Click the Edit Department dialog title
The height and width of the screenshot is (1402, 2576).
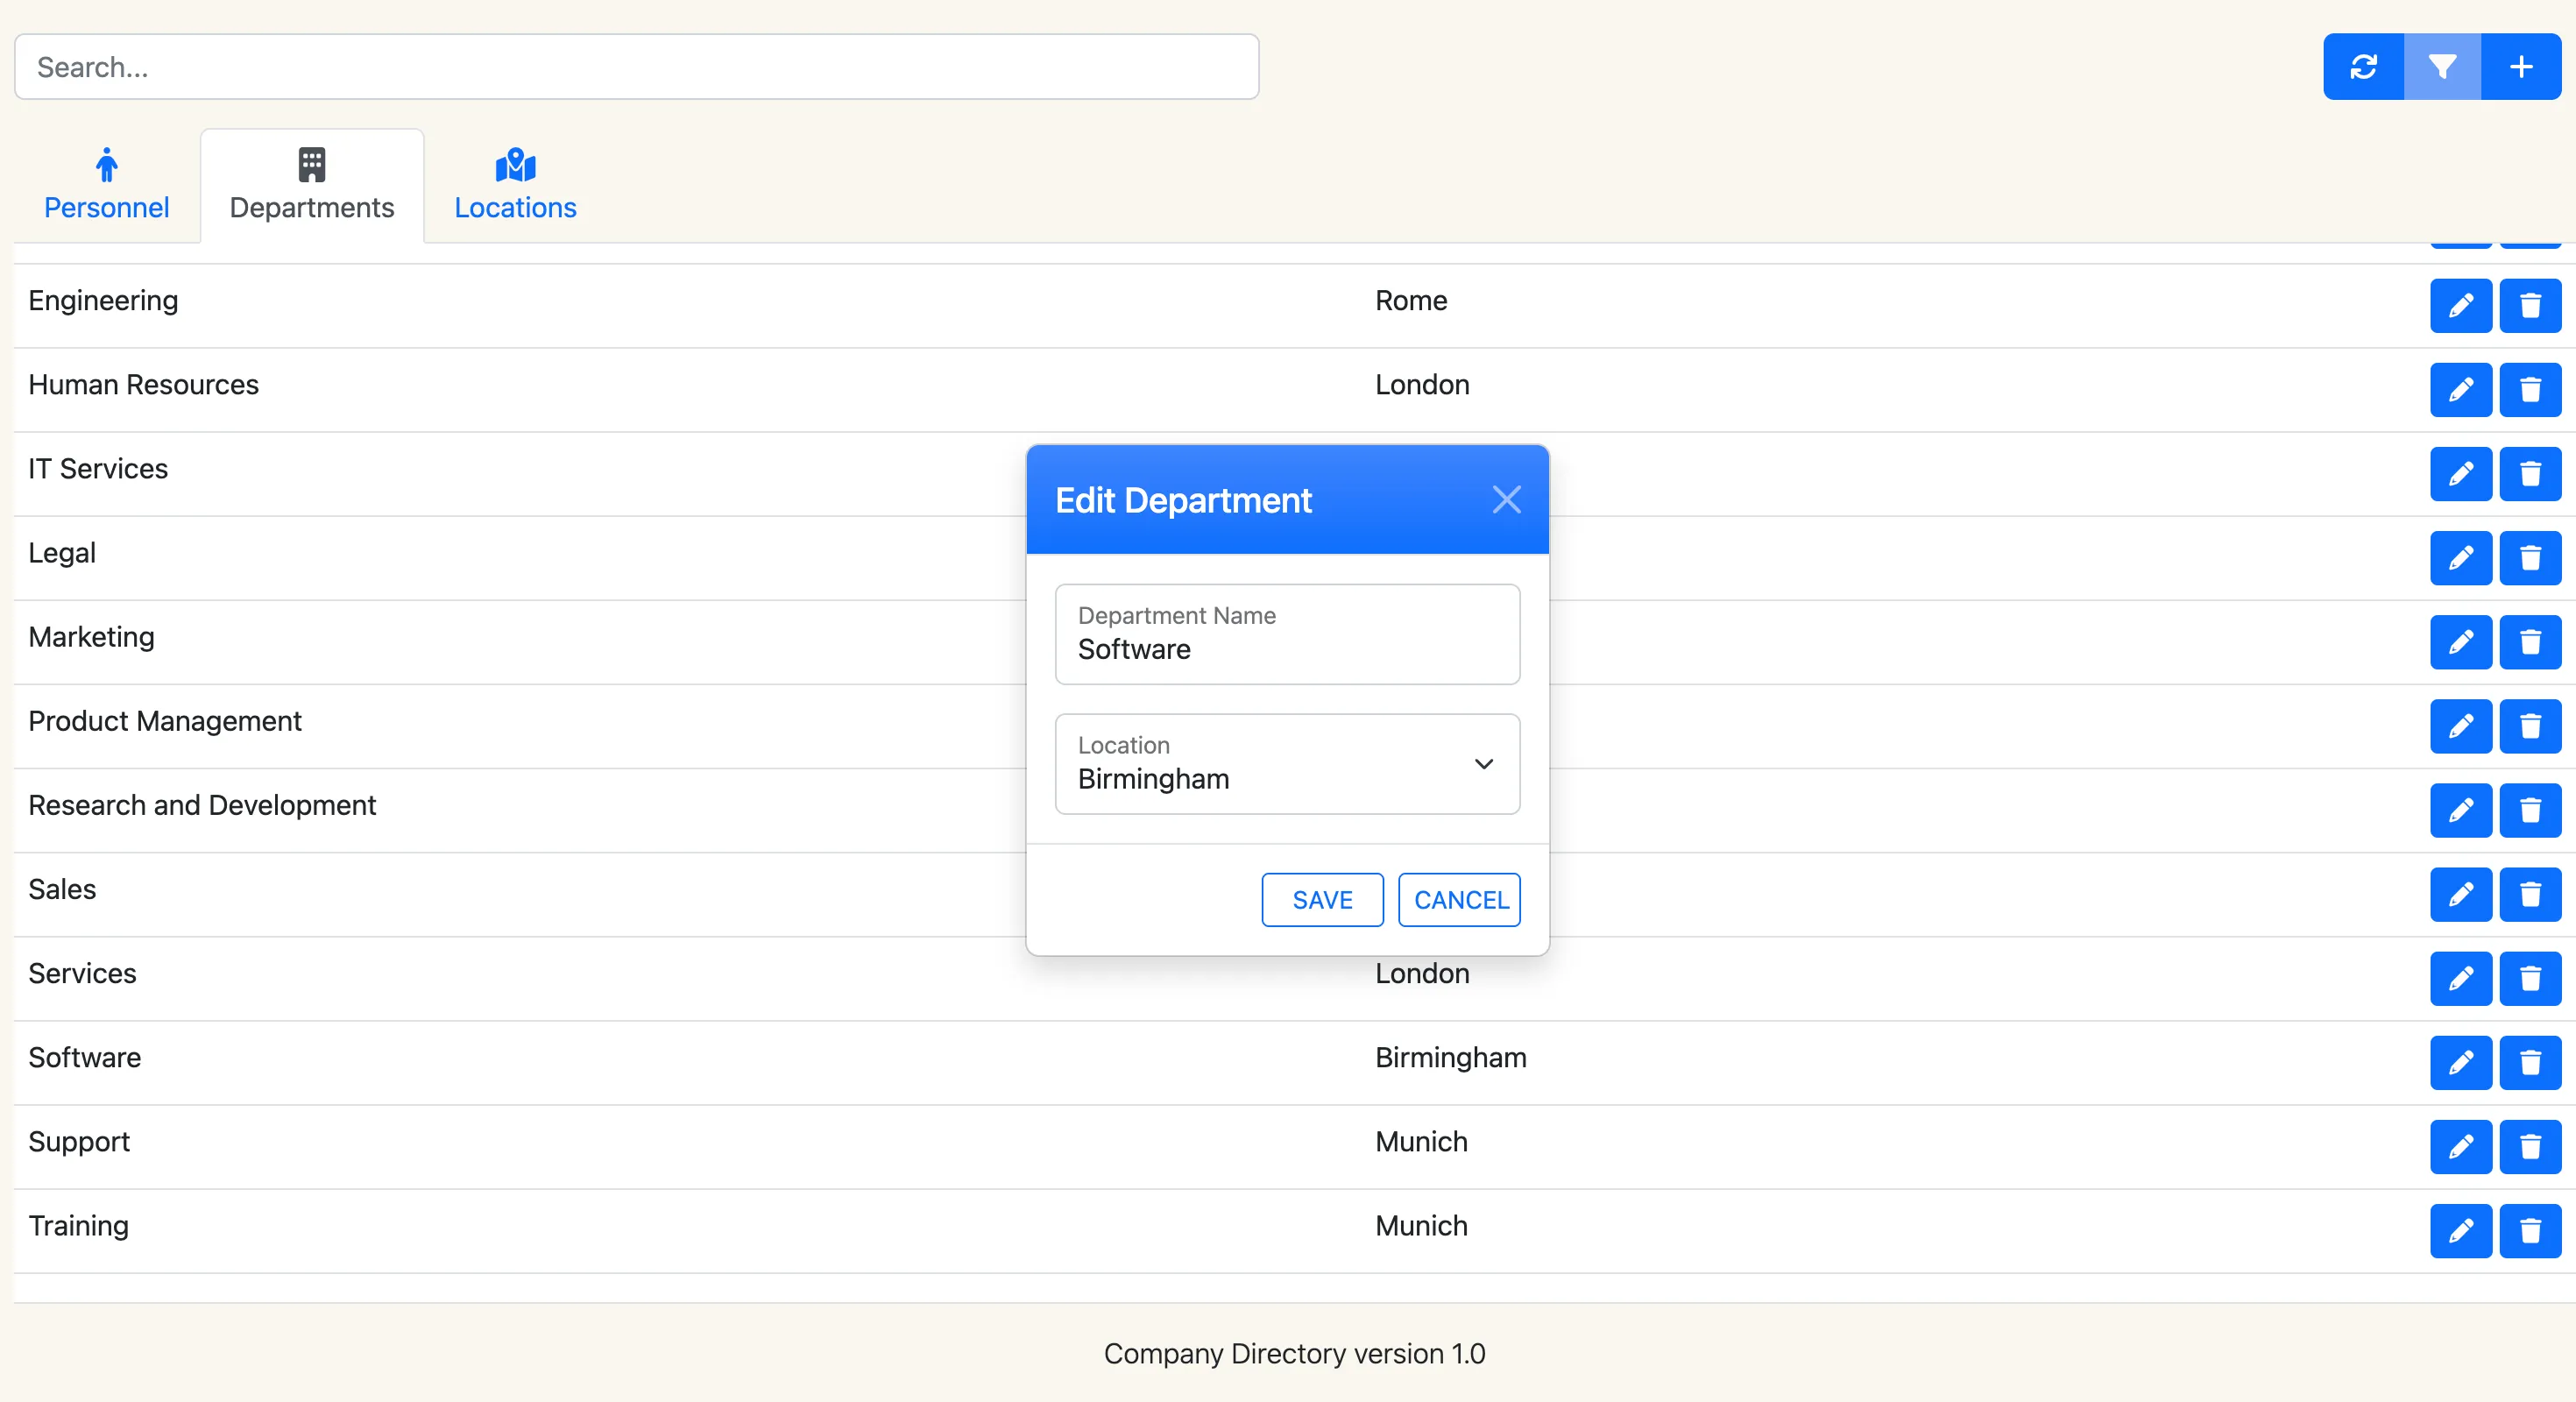tap(1183, 500)
